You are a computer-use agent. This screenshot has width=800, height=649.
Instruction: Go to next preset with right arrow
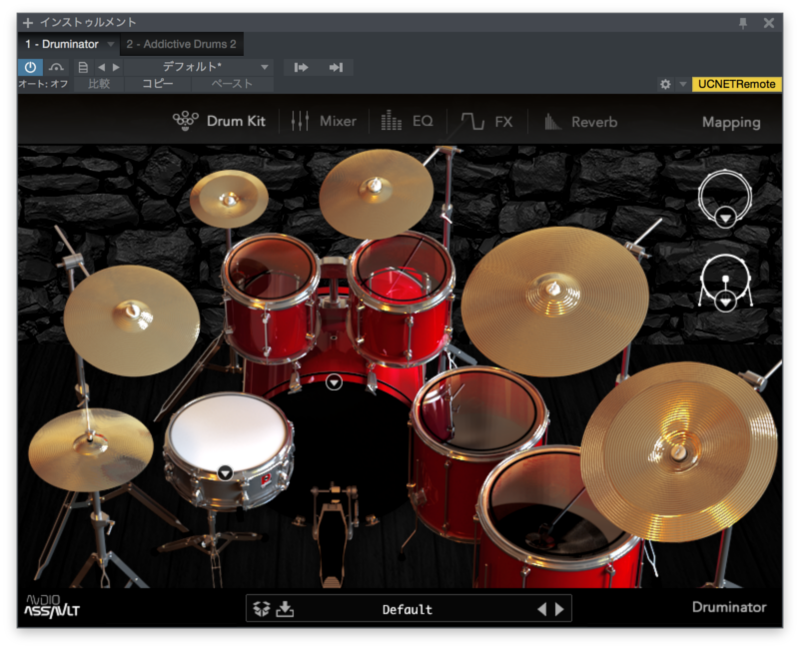[x=116, y=67]
